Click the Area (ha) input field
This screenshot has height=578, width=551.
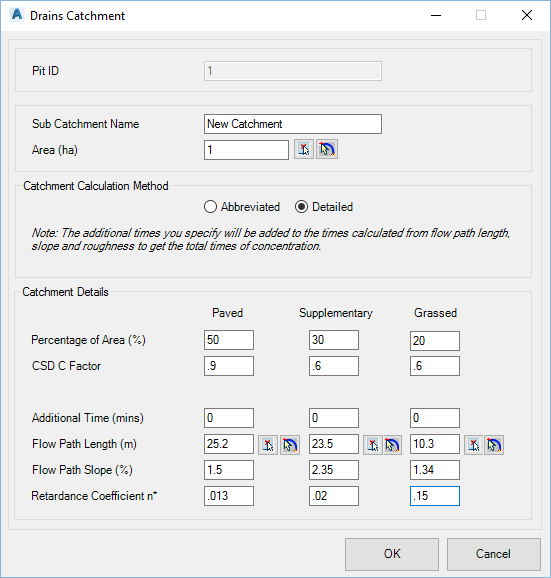tap(246, 150)
